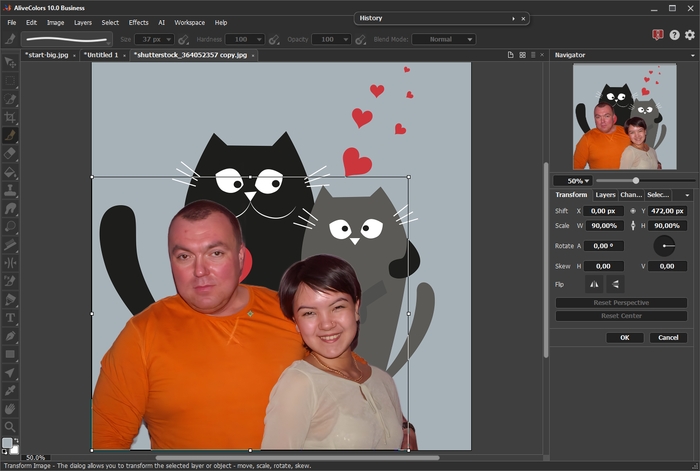Select the Pen shape tool
The image size is (700, 471).
coord(10,336)
